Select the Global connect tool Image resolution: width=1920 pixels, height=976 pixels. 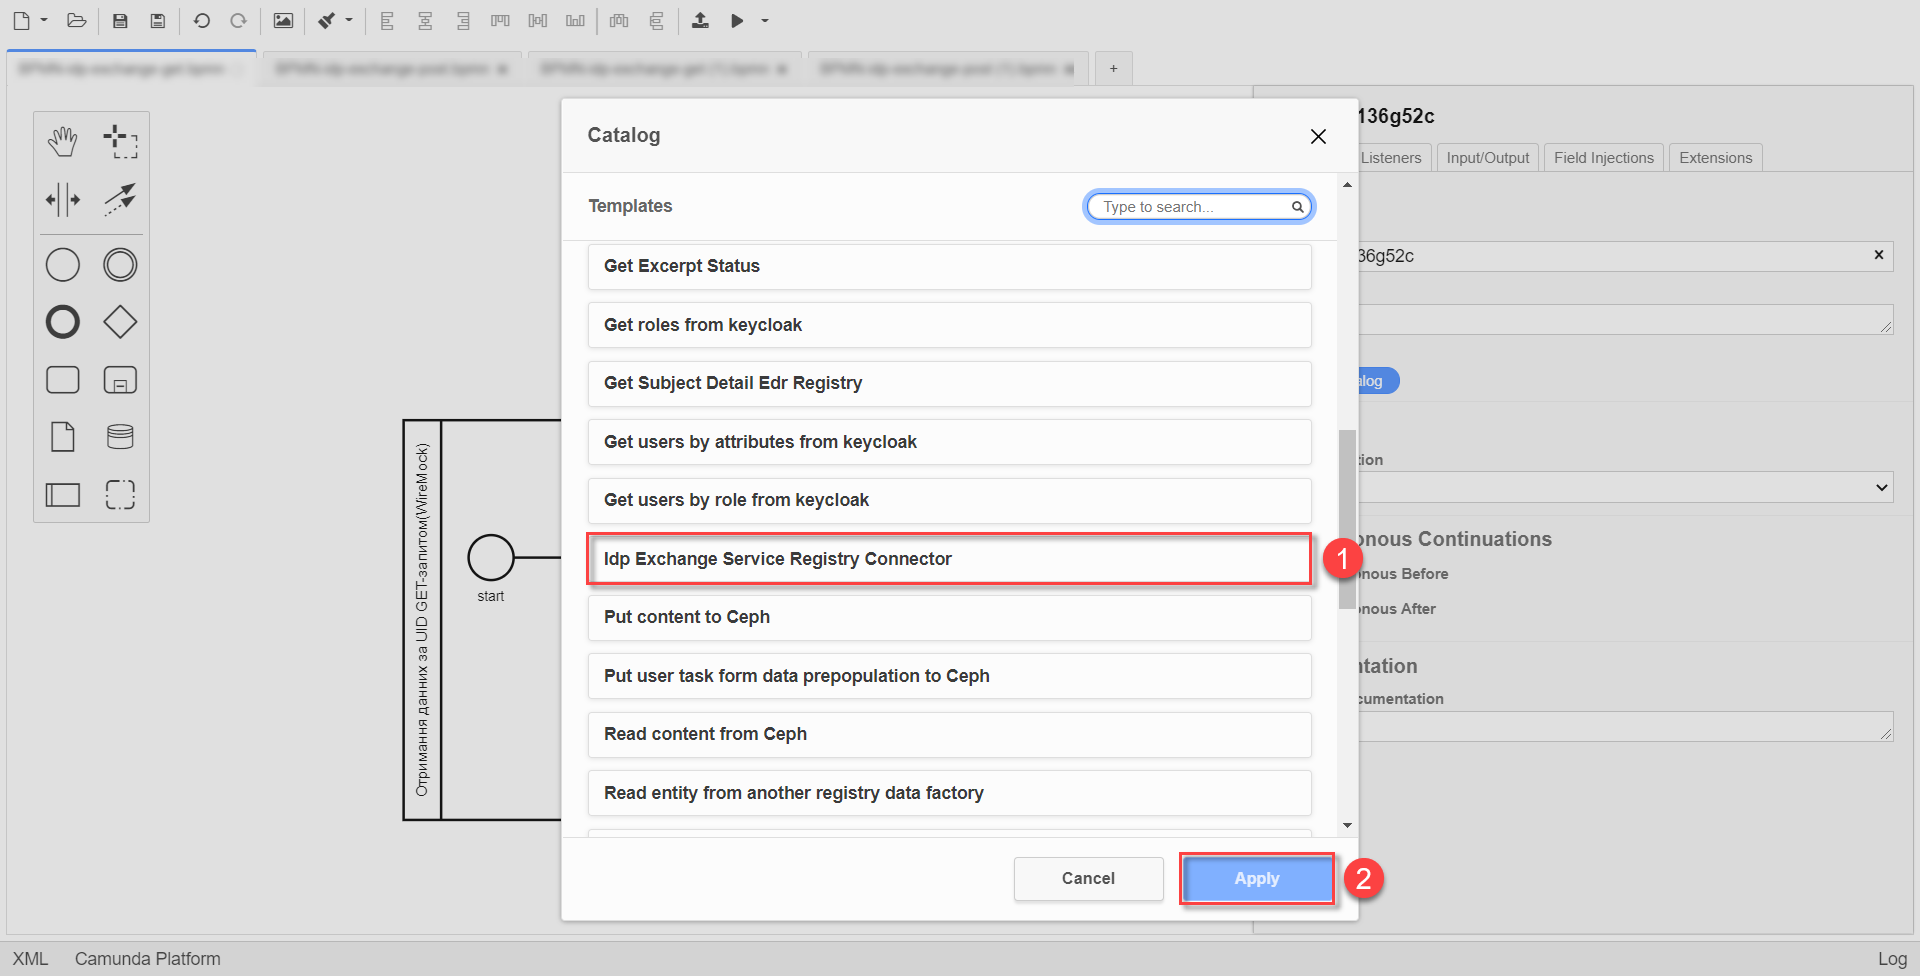point(120,199)
